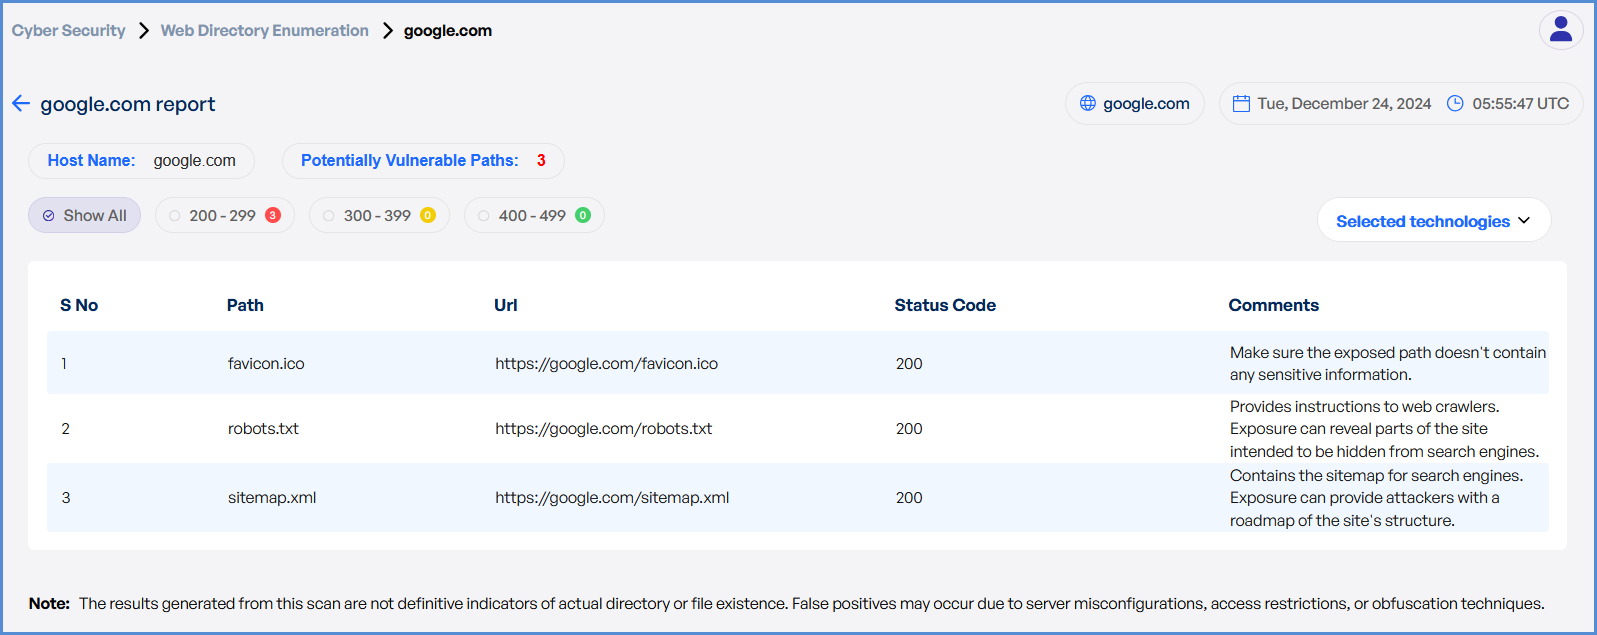Click the red badge showing 3 results

[273, 215]
